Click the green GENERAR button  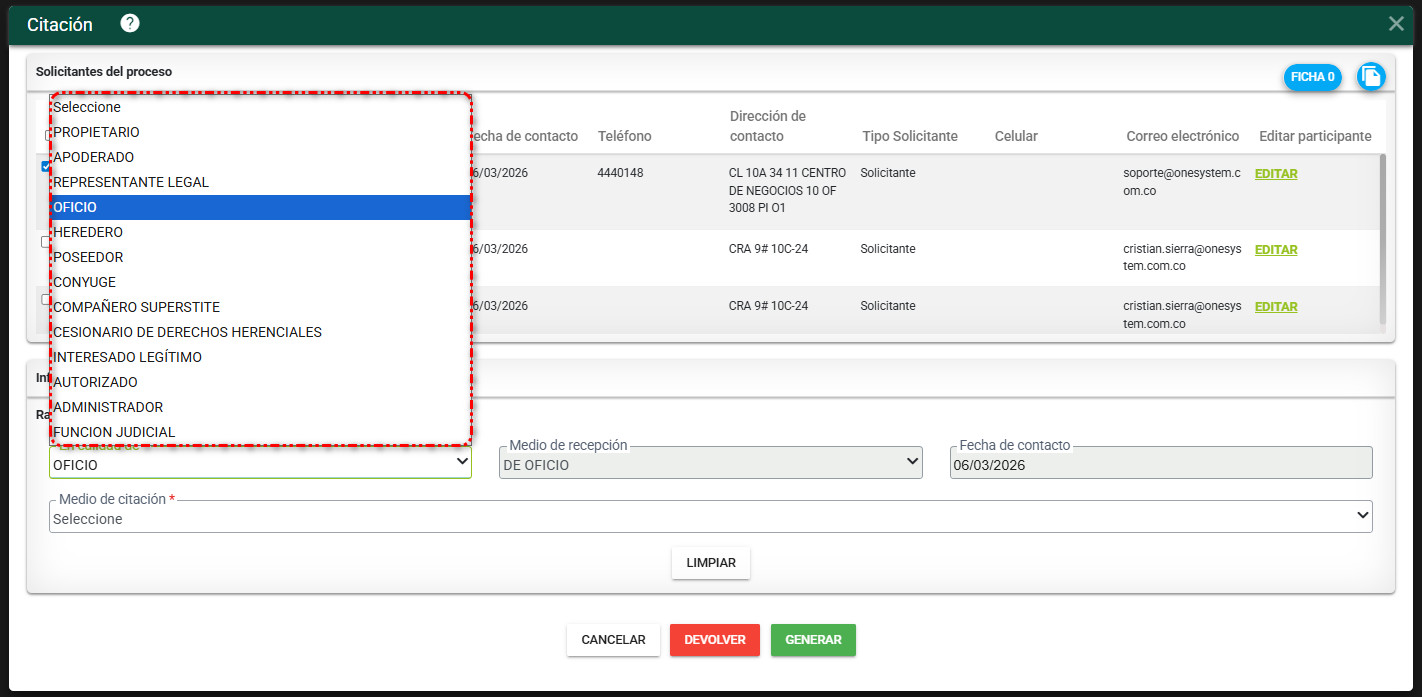813,640
